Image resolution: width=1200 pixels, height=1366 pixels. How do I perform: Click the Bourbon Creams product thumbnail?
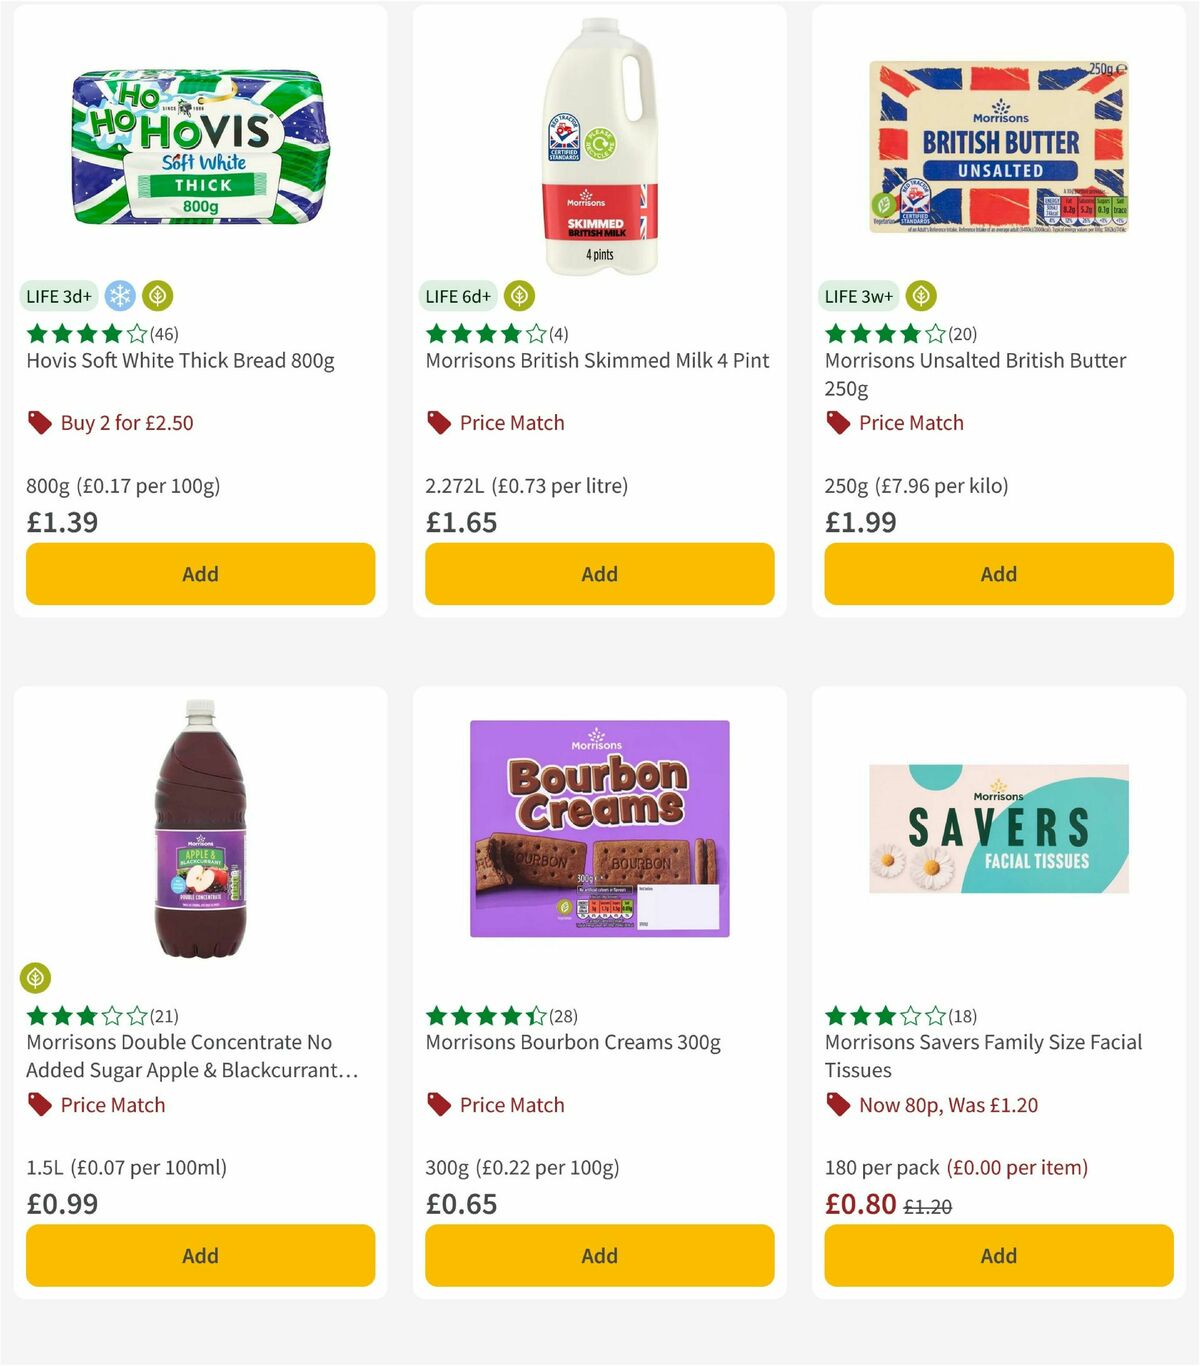tap(598, 830)
